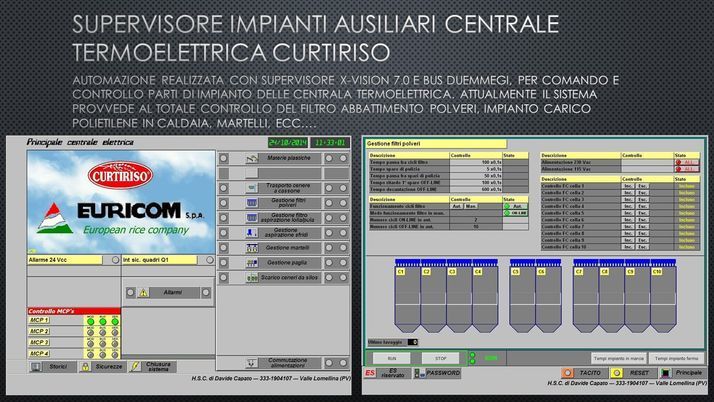Click the Allarmi warning triangle icon
This screenshot has width=714, height=402.
[143, 293]
